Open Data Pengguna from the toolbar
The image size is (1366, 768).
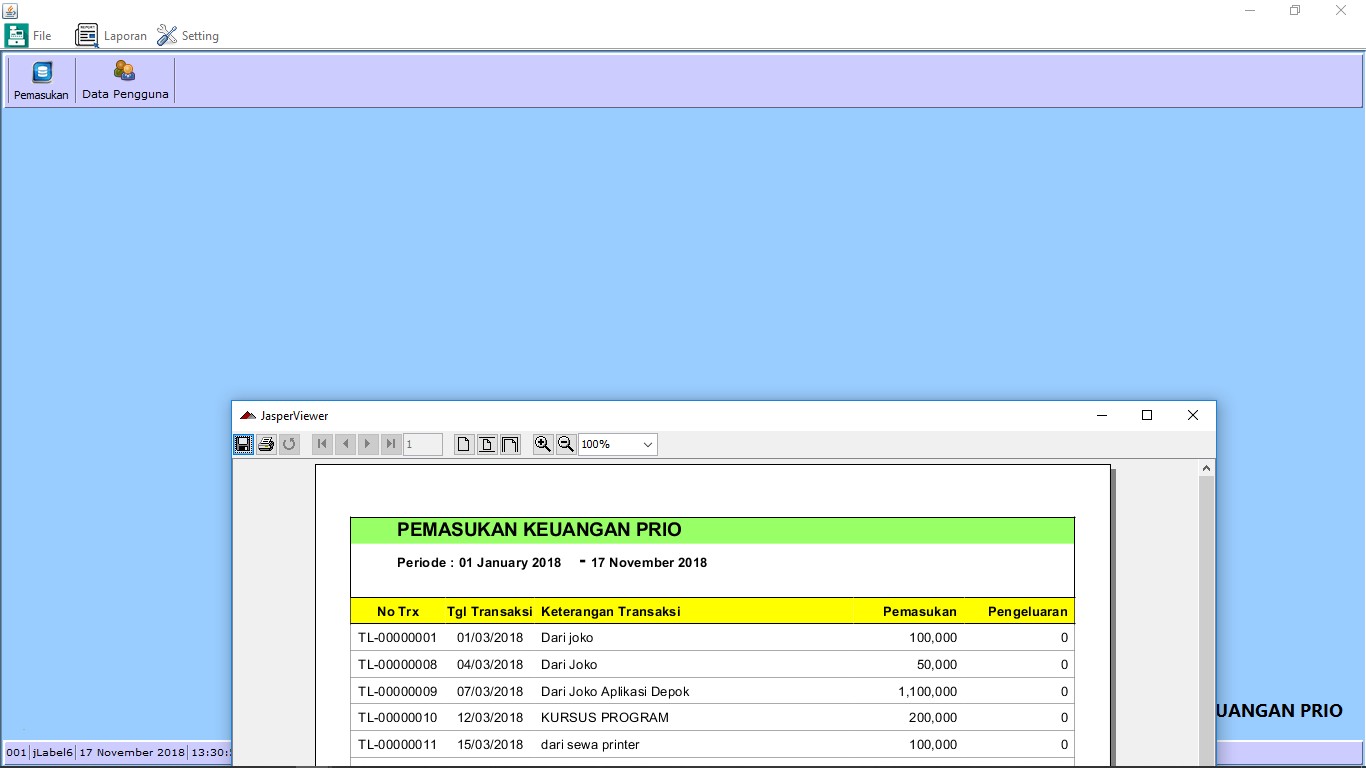click(124, 80)
